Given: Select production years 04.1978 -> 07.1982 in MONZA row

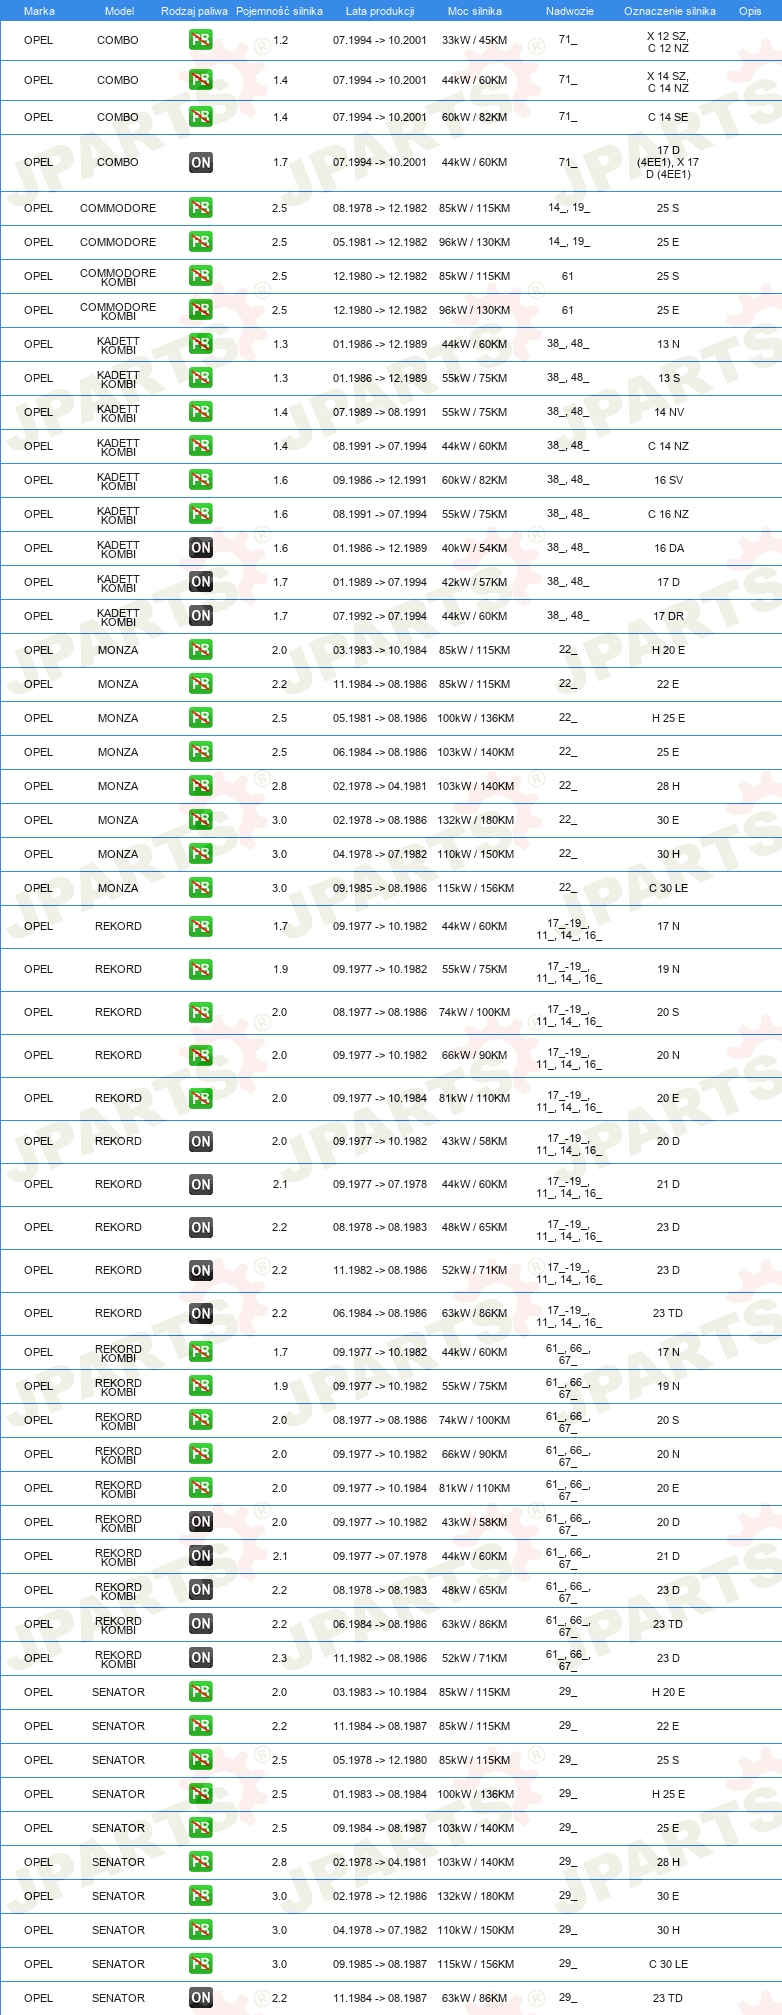Looking at the screenshot, I should pyautogui.click(x=380, y=854).
